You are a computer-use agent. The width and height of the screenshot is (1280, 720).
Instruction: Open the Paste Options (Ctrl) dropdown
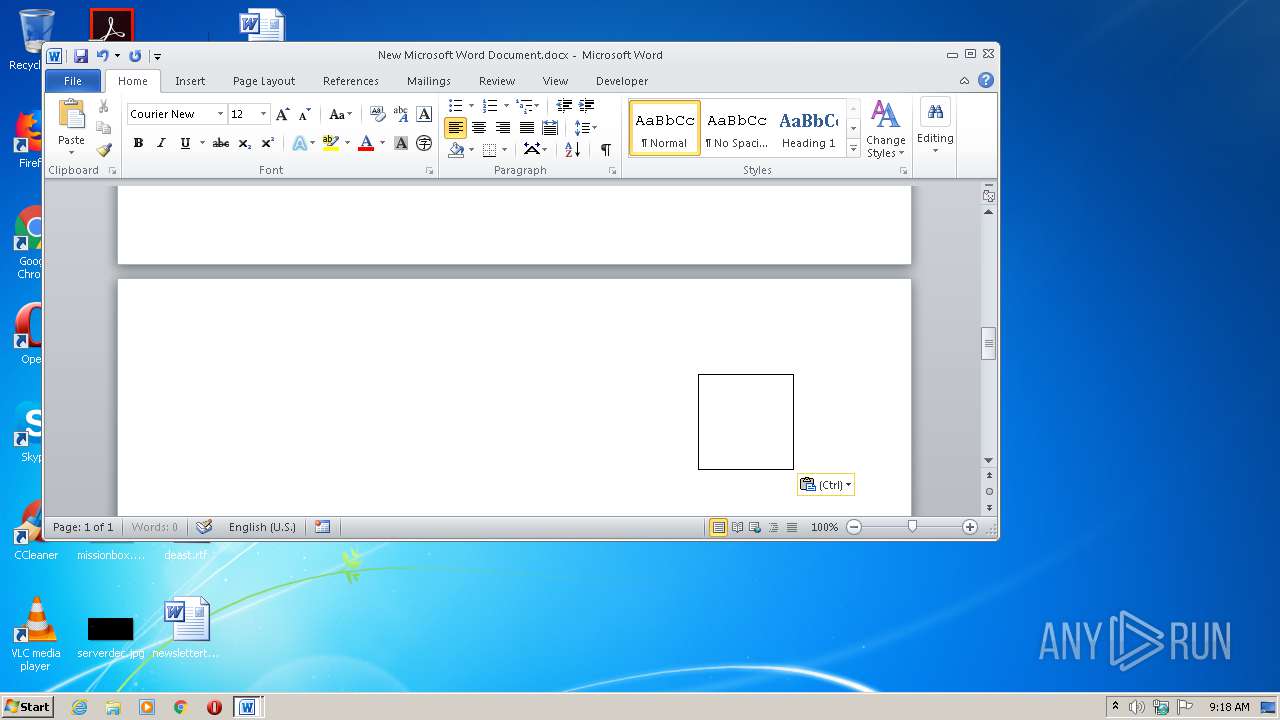(x=826, y=485)
